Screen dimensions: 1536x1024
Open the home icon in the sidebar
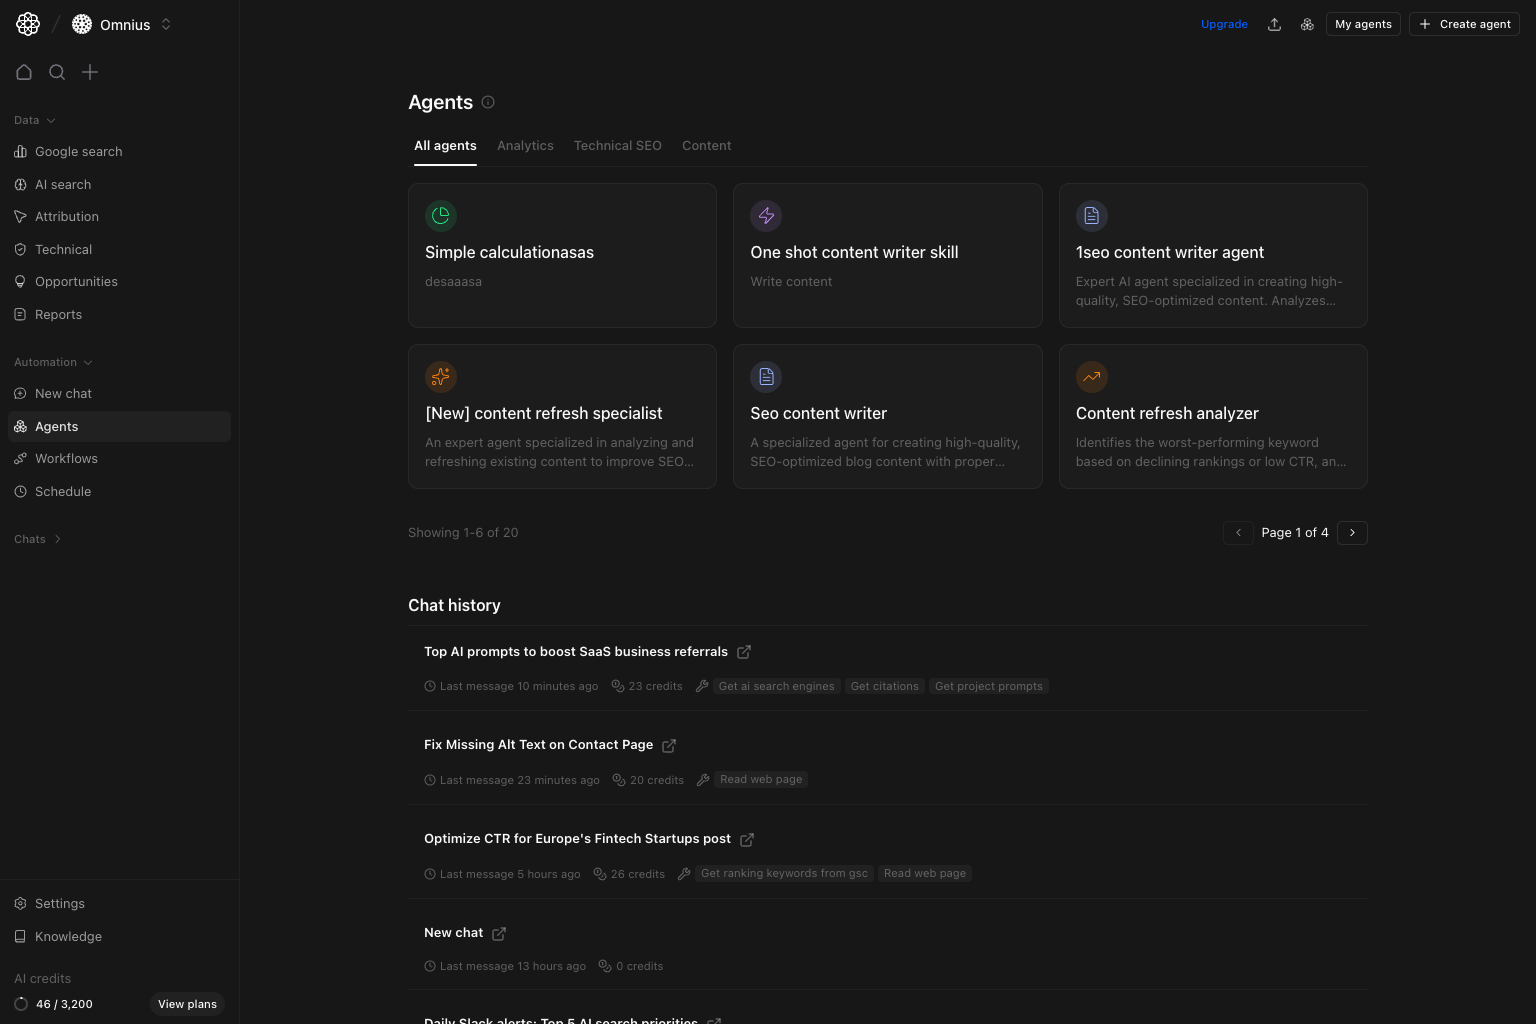pos(24,72)
